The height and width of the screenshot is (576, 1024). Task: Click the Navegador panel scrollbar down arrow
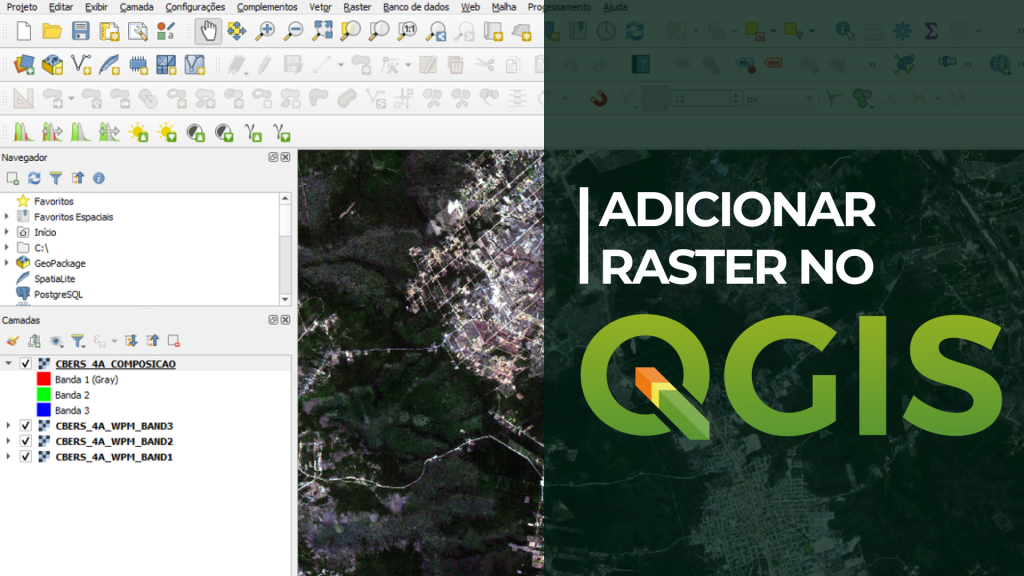coord(285,299)
